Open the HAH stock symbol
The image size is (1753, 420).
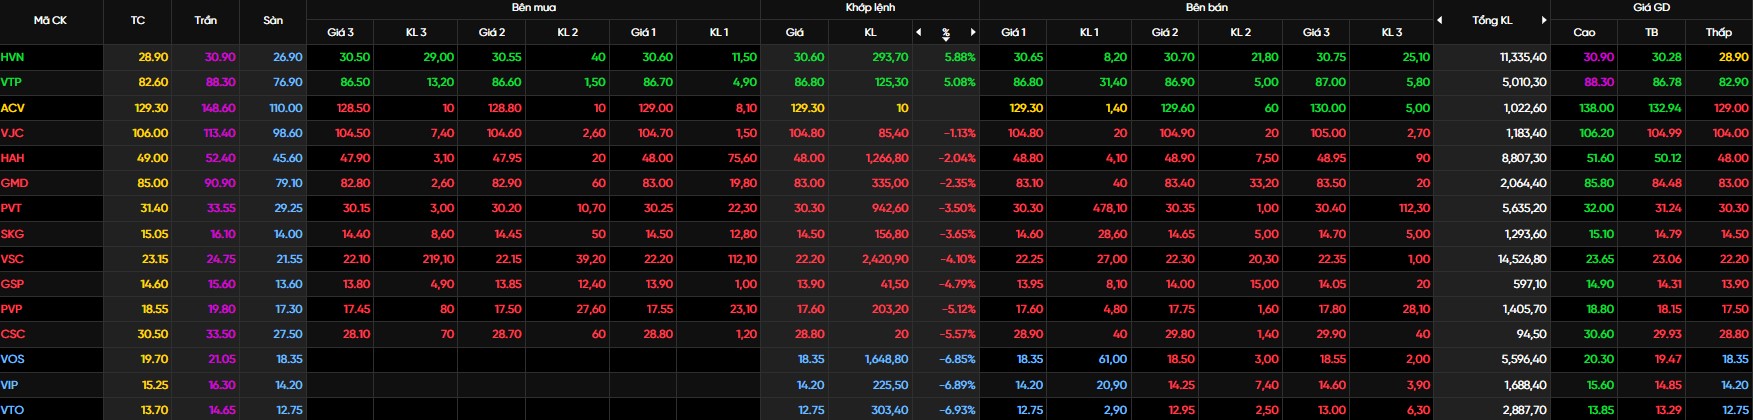coord(12,158)
